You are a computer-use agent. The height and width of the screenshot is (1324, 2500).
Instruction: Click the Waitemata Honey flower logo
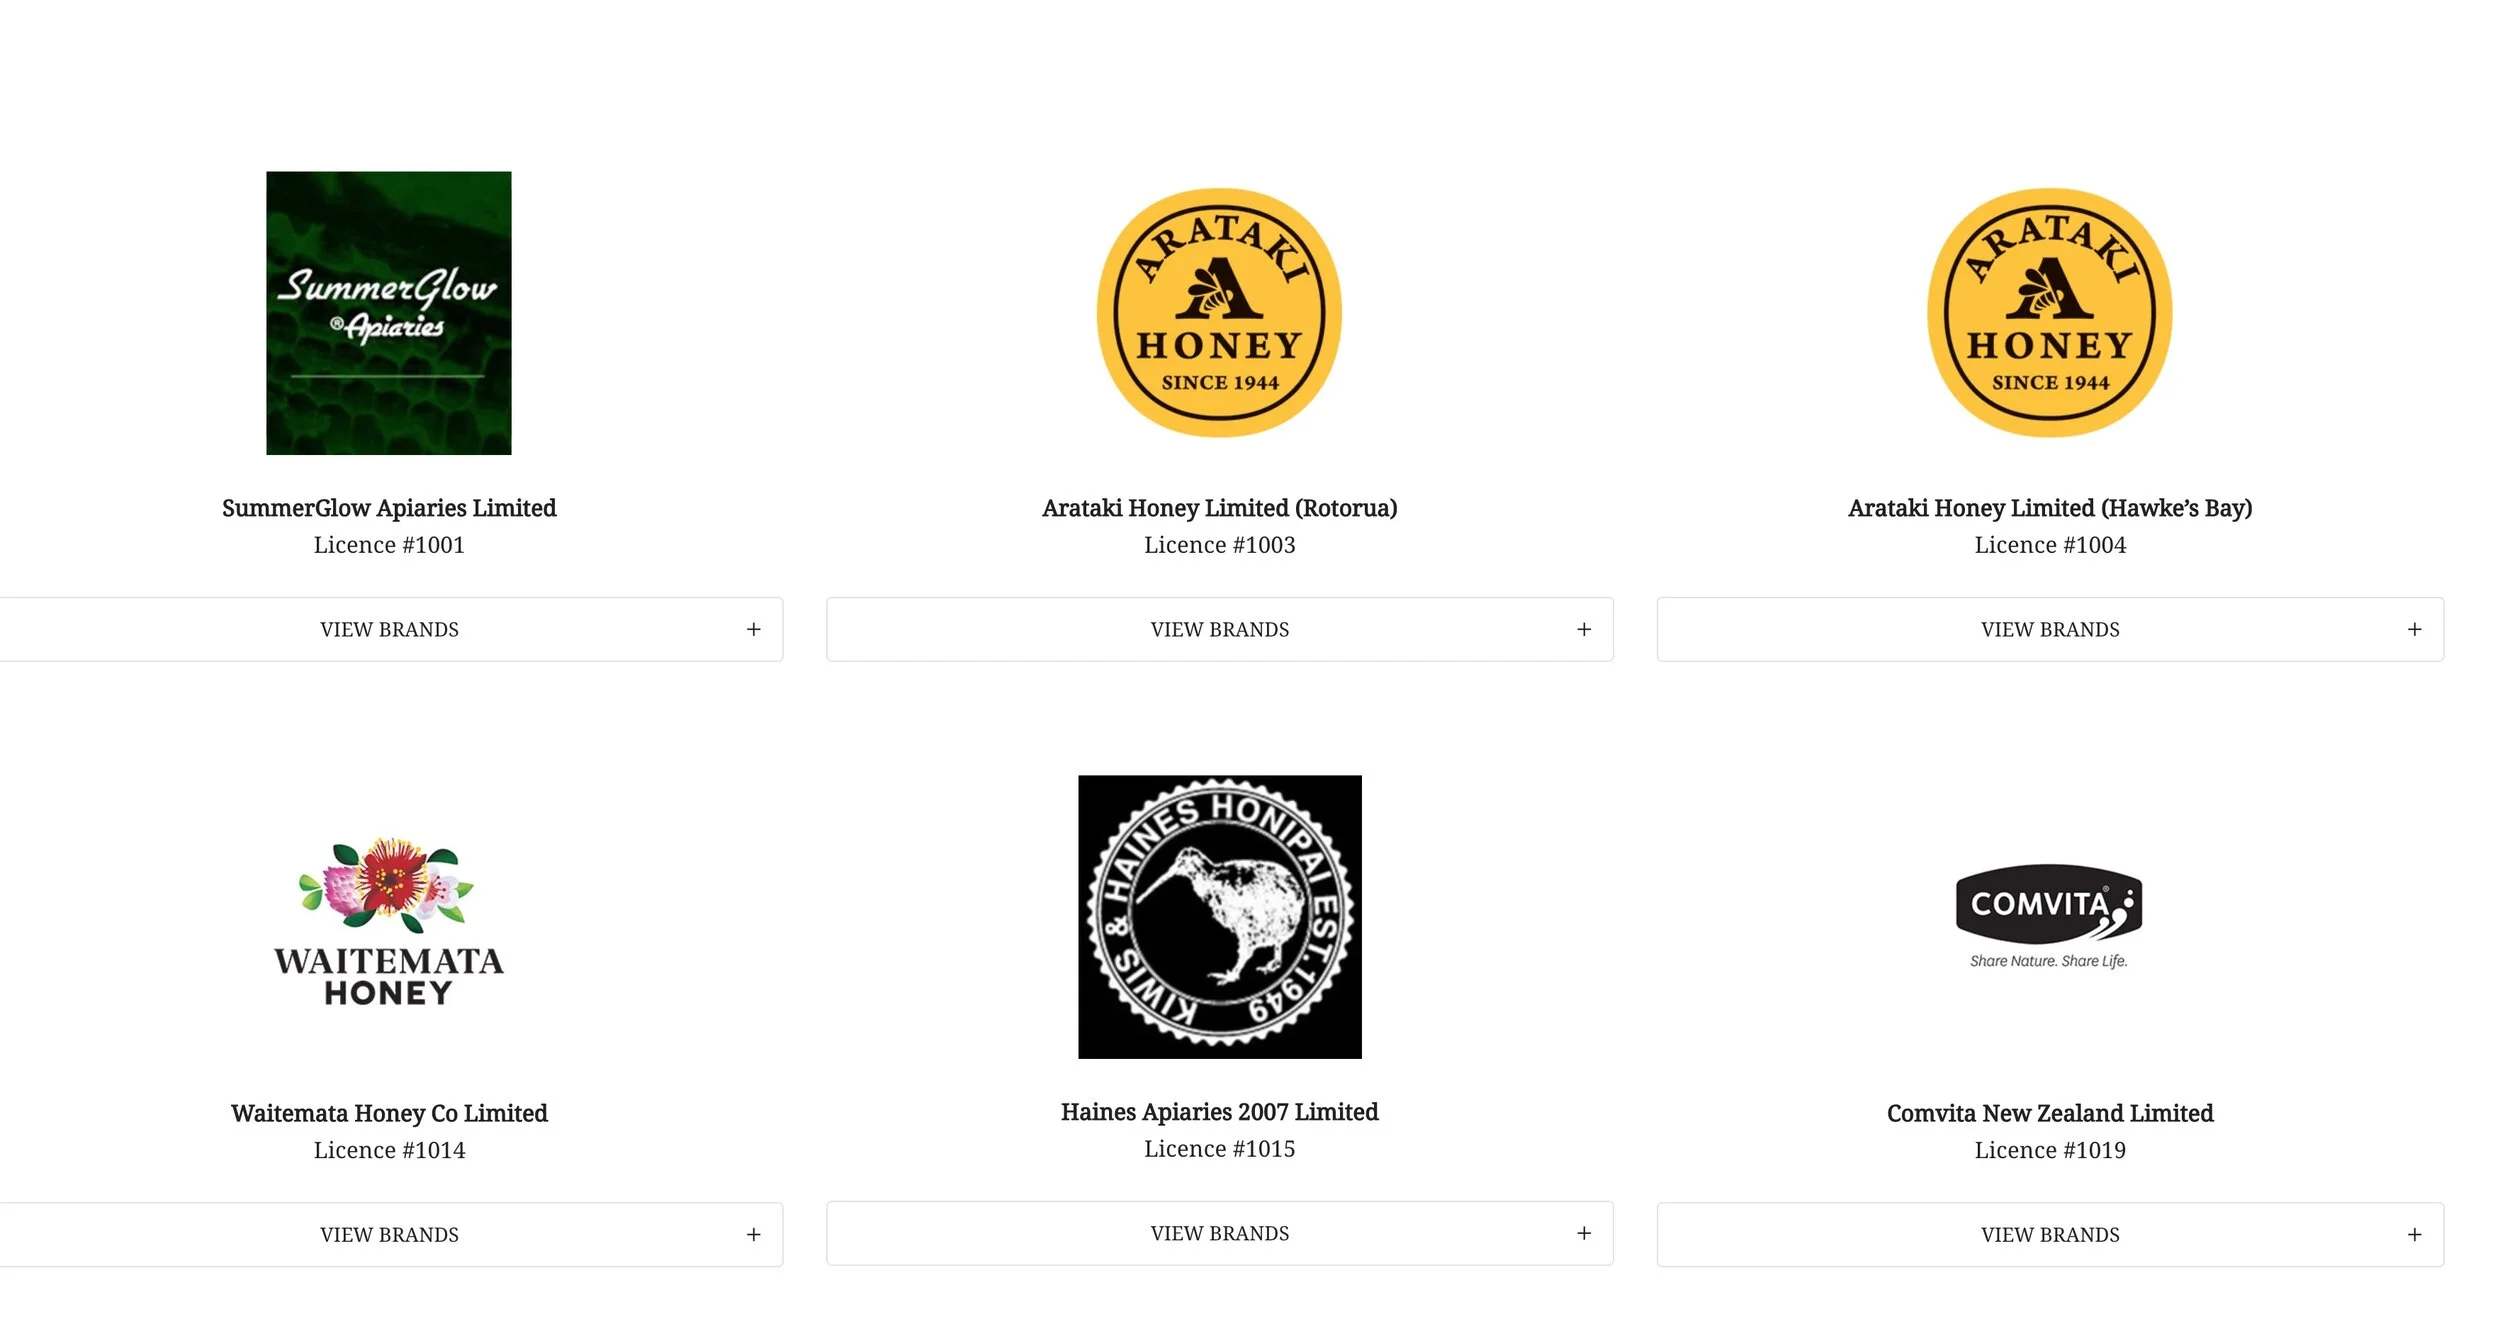(x=388, y=921)
